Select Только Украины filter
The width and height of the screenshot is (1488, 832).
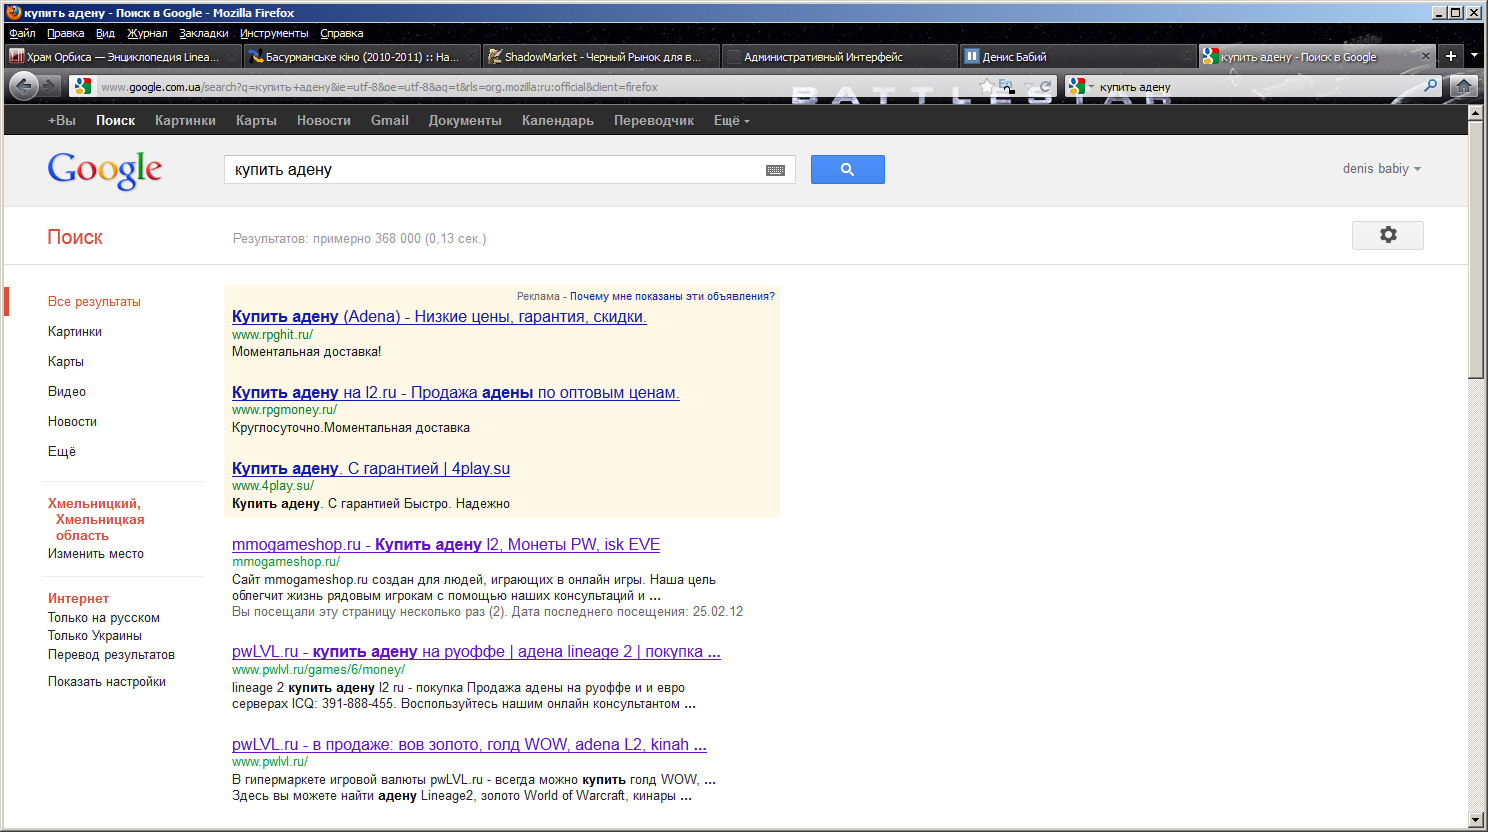[x=95, y=635]
